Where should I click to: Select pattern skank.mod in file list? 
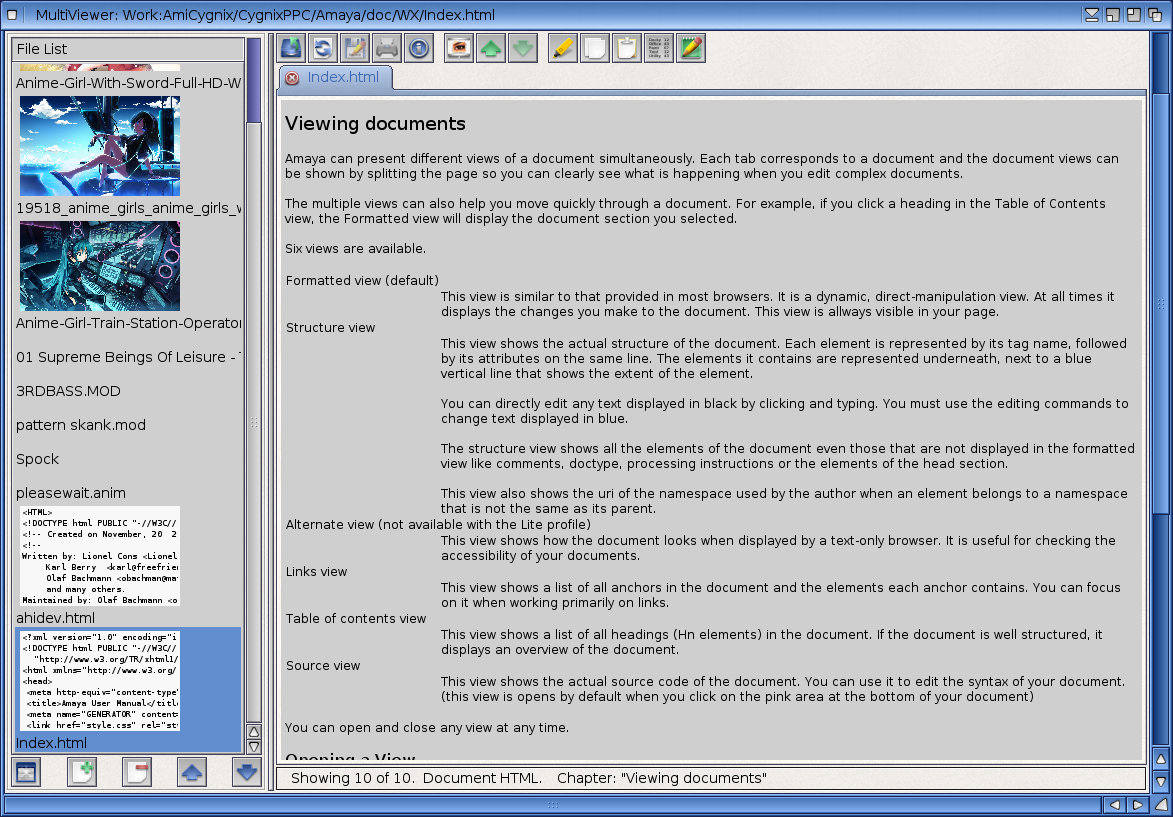pyautogui.click(x=81, y=425)
